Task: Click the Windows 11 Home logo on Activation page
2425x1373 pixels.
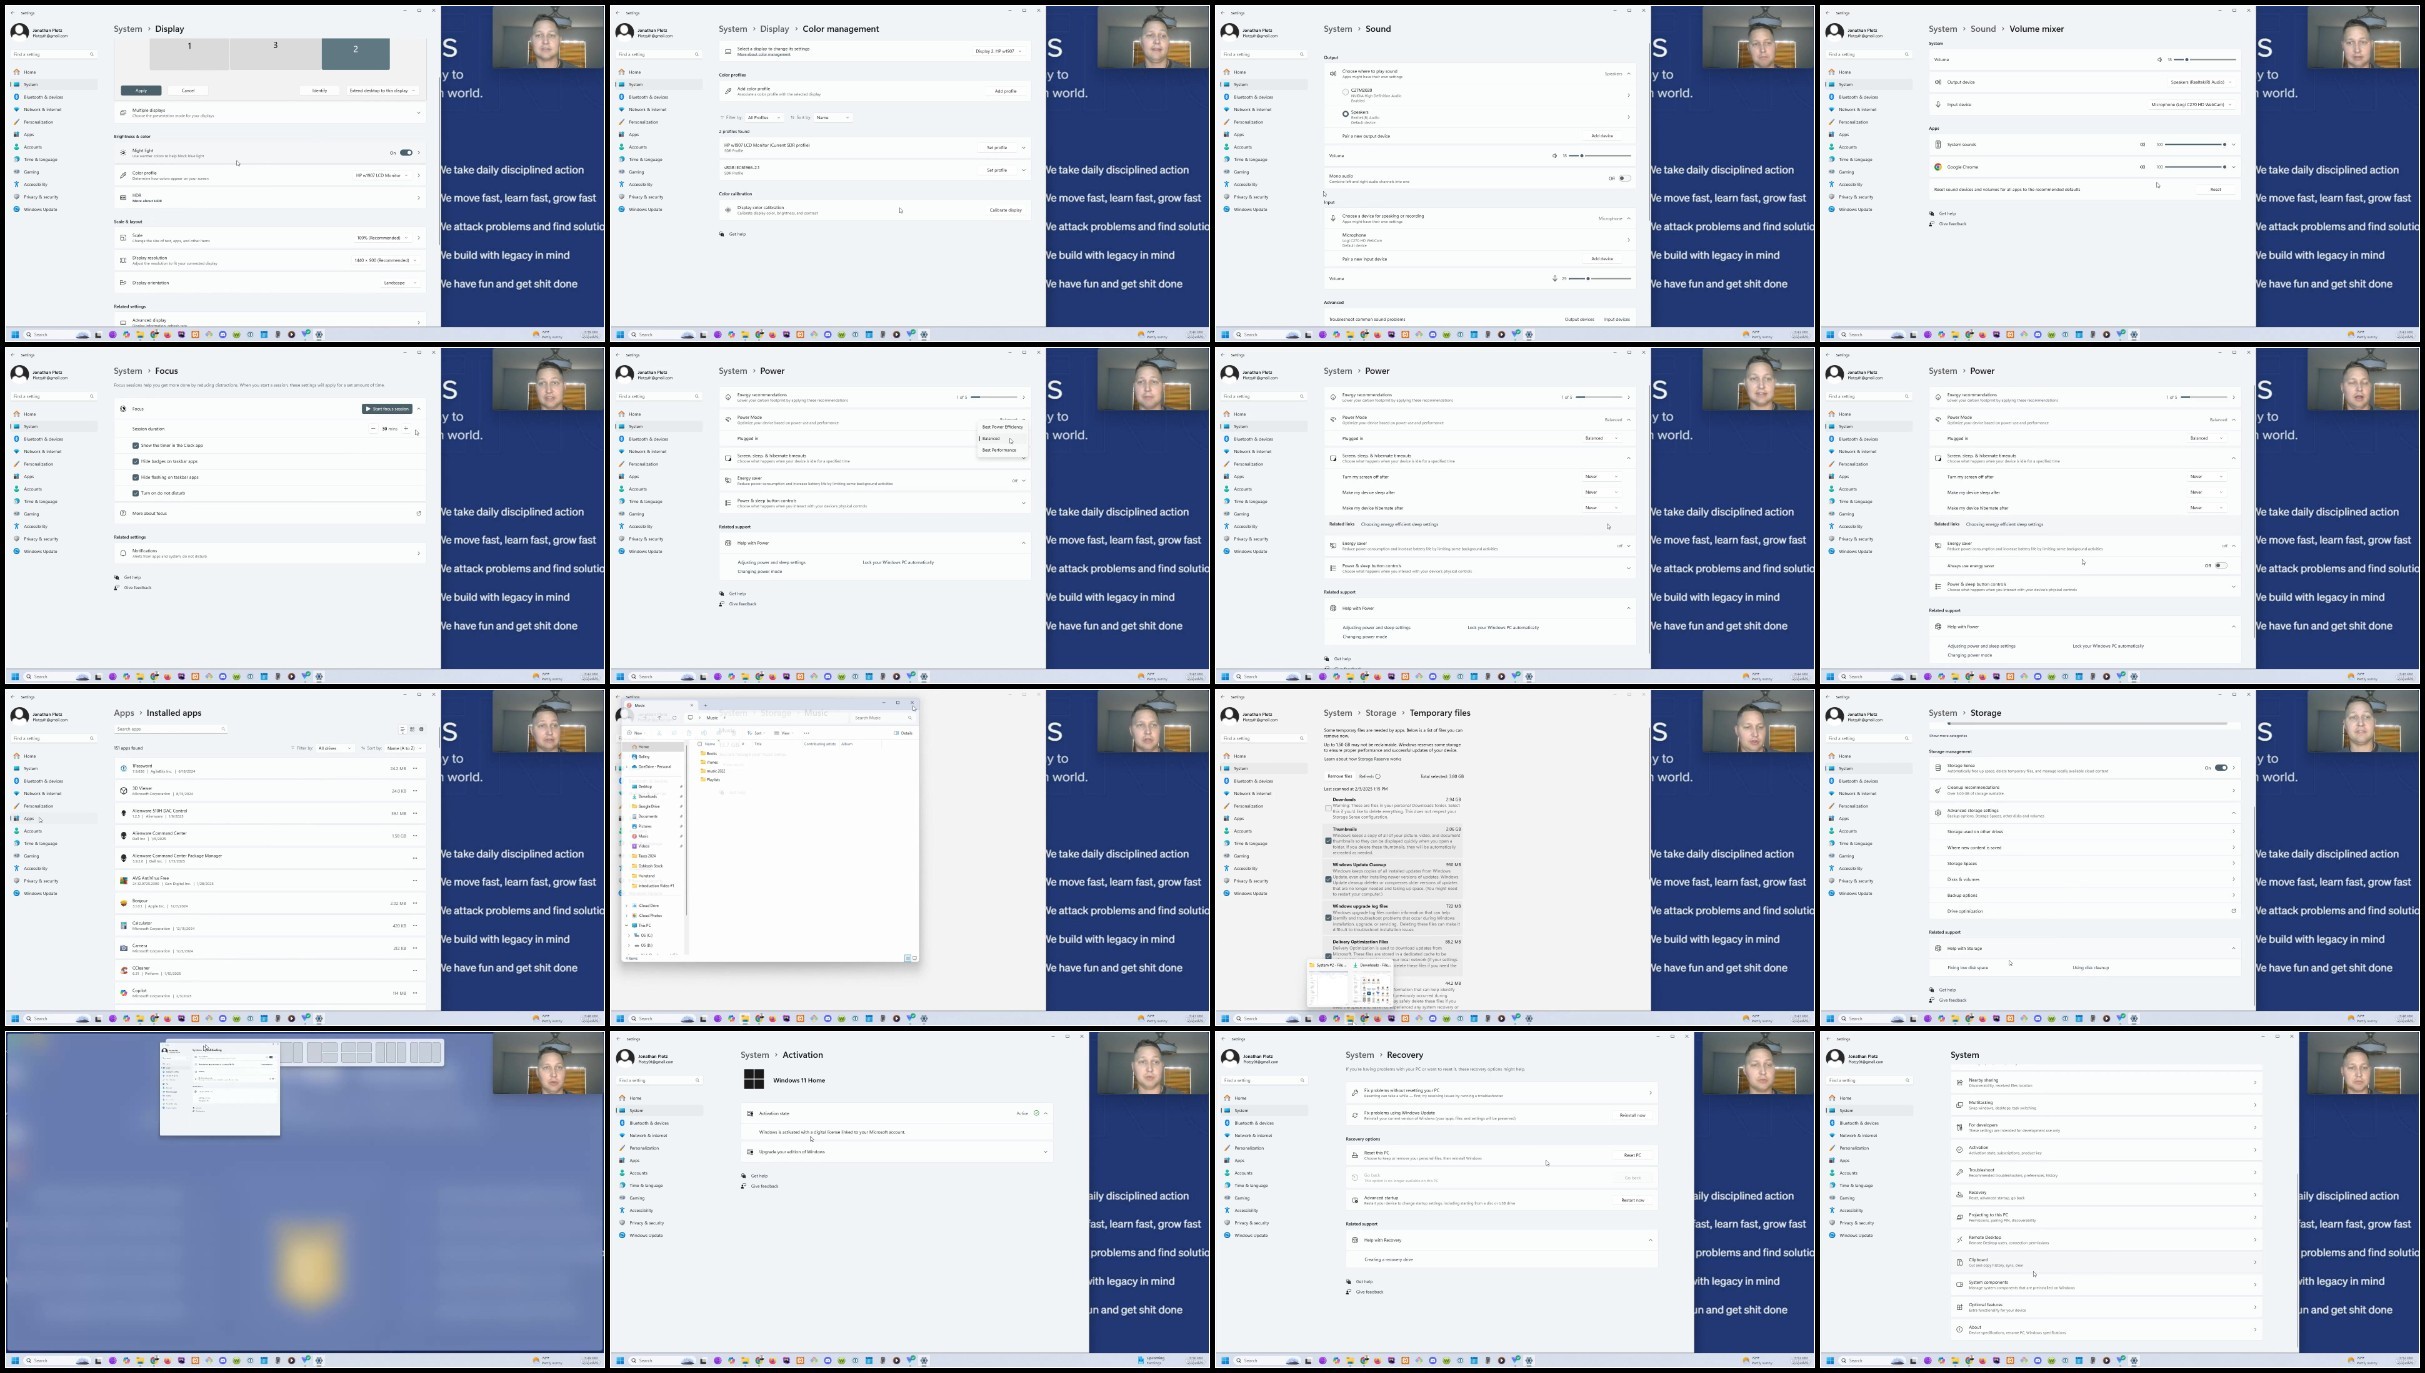Action: [x=754, y=1079]
